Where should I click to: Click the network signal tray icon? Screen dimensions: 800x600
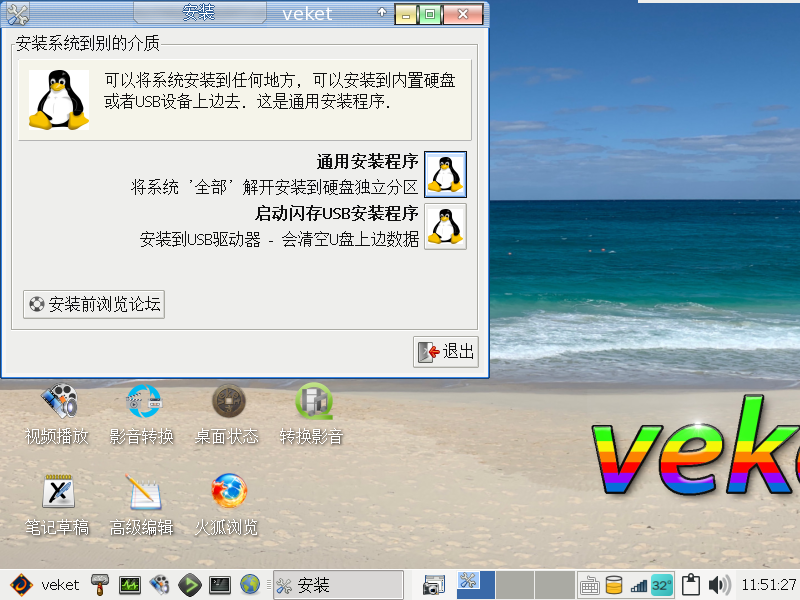coord(639,586)
